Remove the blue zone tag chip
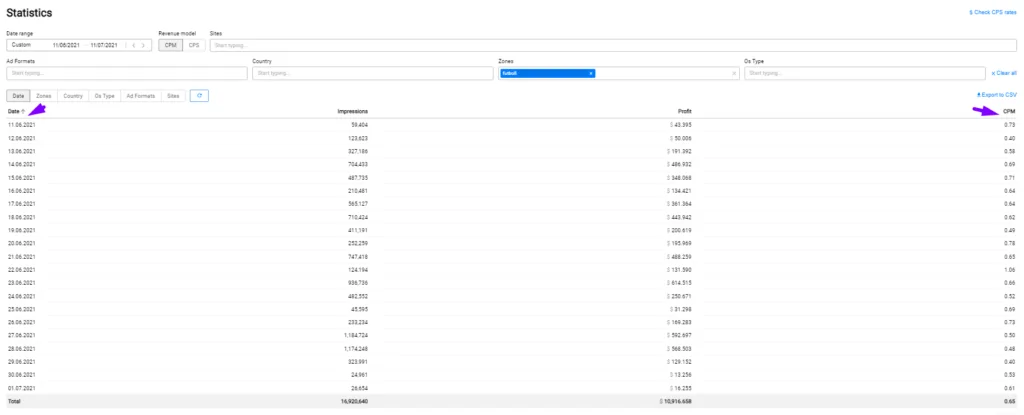 [x=591, y=73]
